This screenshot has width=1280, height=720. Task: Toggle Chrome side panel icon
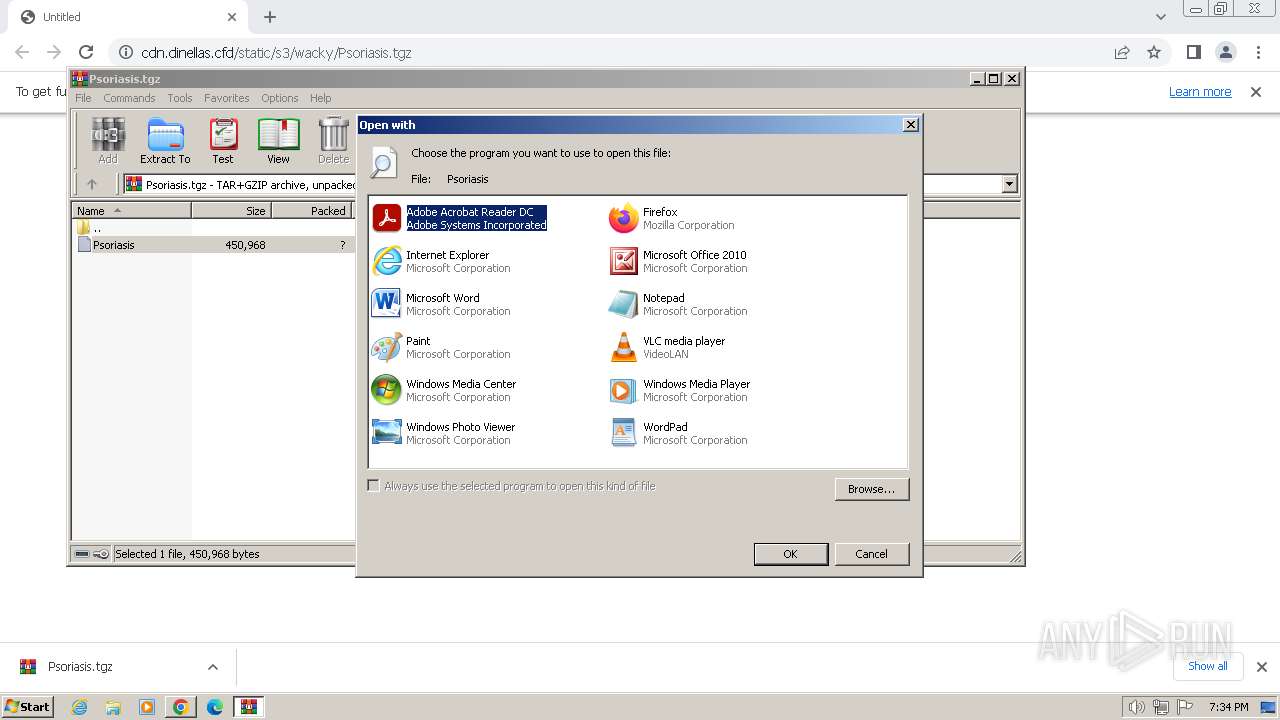point(1193,52)
